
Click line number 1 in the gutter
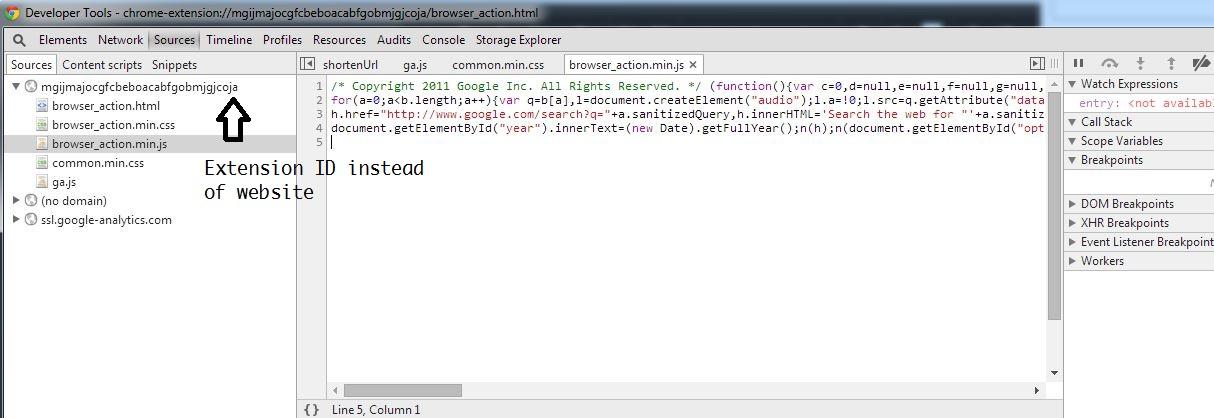pos(319,87)
